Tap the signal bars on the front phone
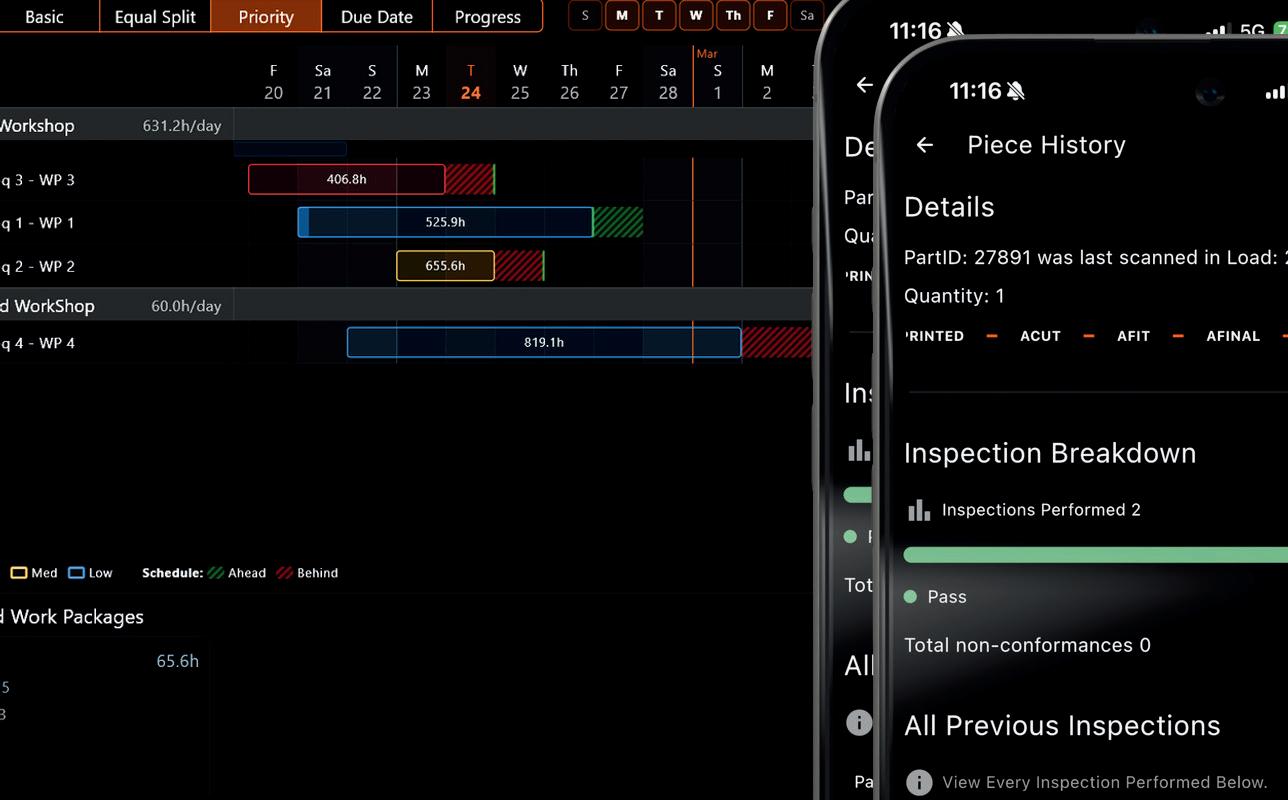 coord(1276,92)
